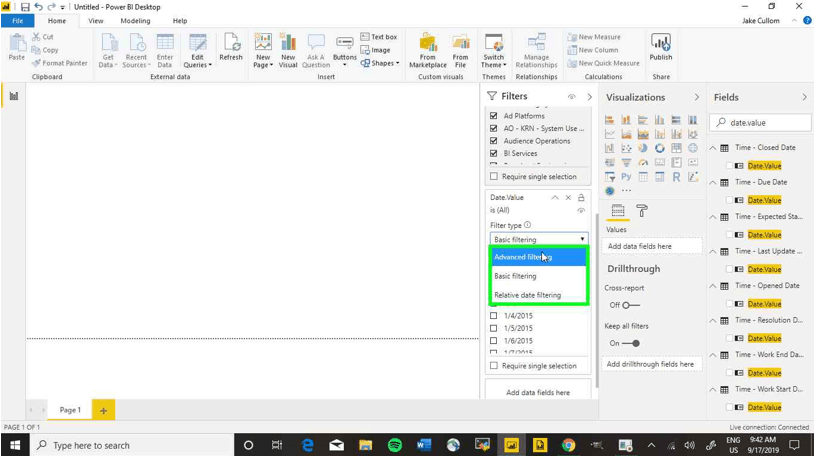The width and height of the screenshot is (815, 458).
Task: Click Save icon in title bar
Action: [x=25, y=7]
